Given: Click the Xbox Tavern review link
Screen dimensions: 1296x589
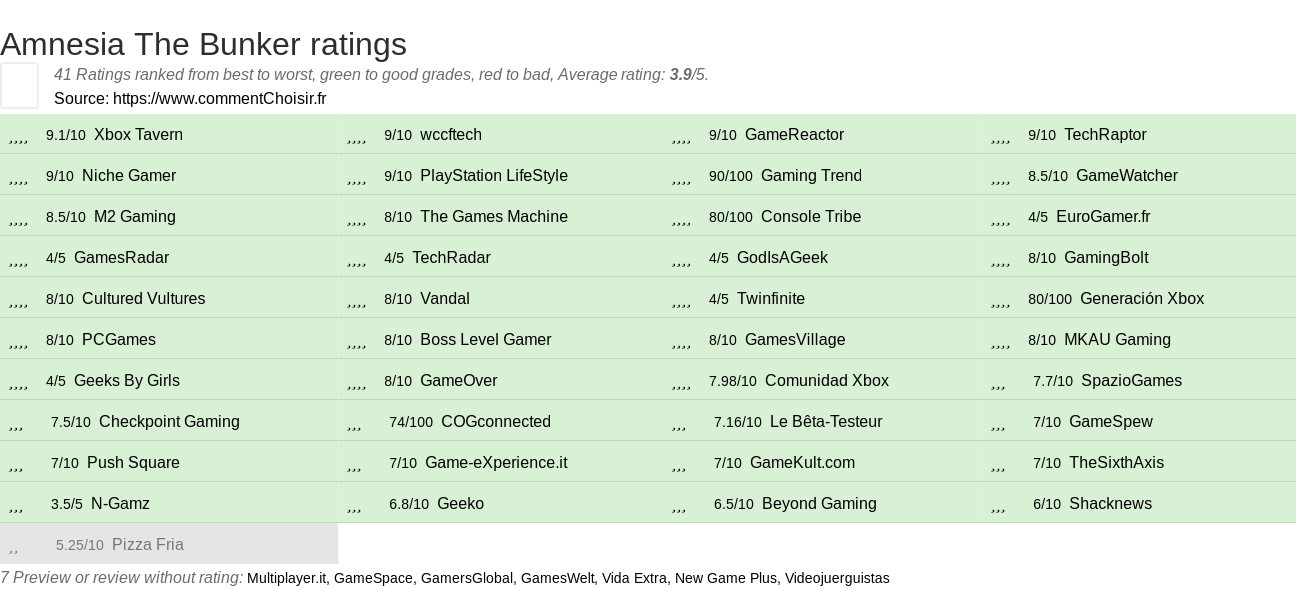Looking at the screenshot, I should pyautogui.click(x=138, y=135).
